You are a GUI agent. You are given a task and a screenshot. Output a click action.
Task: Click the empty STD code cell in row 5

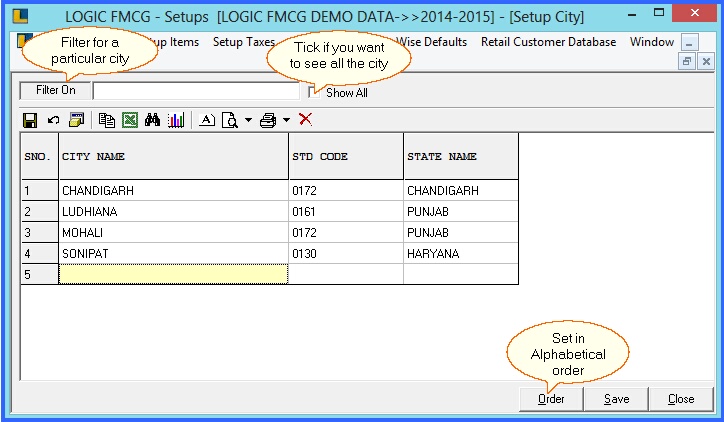(x=346, y=274)
